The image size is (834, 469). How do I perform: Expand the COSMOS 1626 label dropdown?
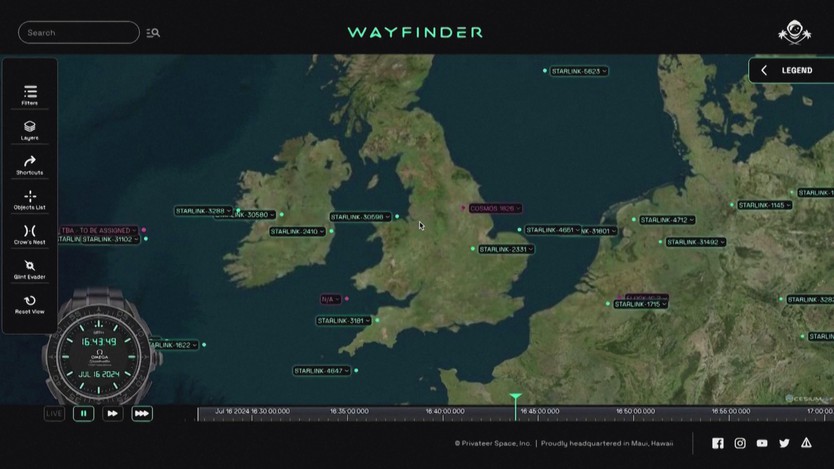tap(518, 208)
